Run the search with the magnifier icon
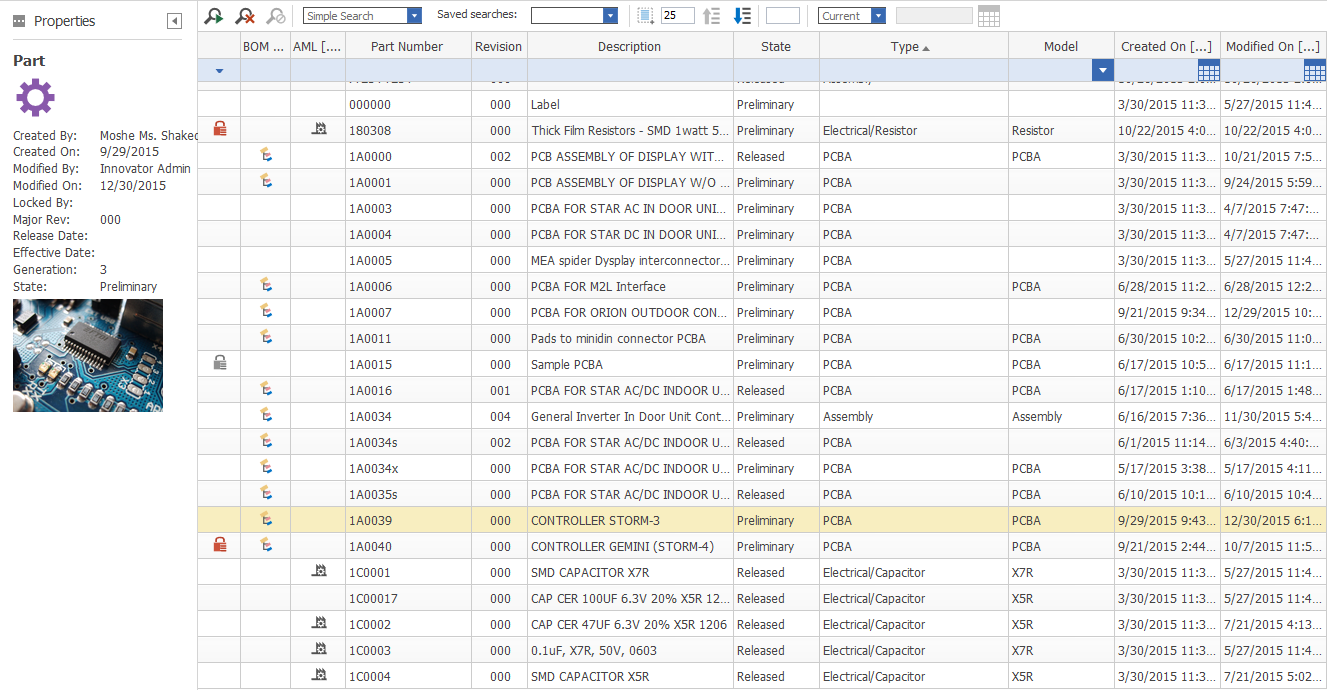Image resolution: width=1327 pixels, height=690 pixels. click(214, 15)
